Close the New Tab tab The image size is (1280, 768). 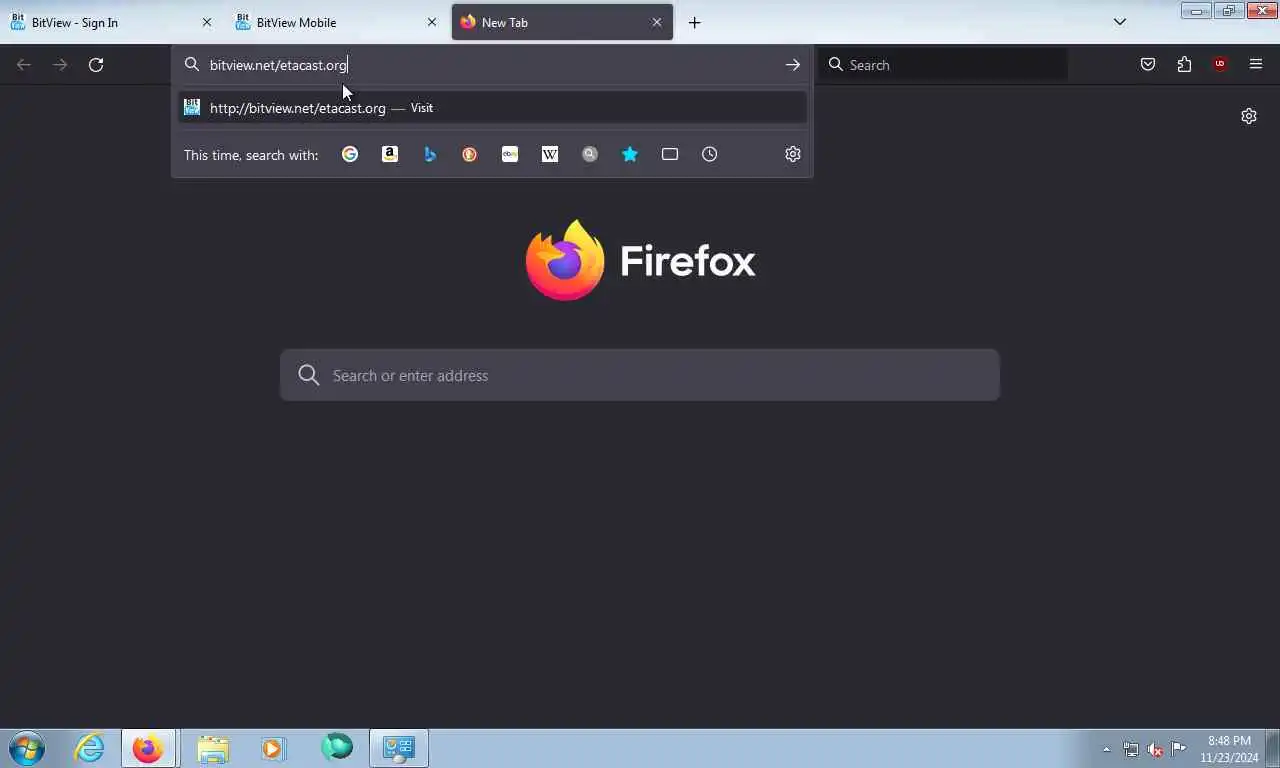tap(657, 22)
